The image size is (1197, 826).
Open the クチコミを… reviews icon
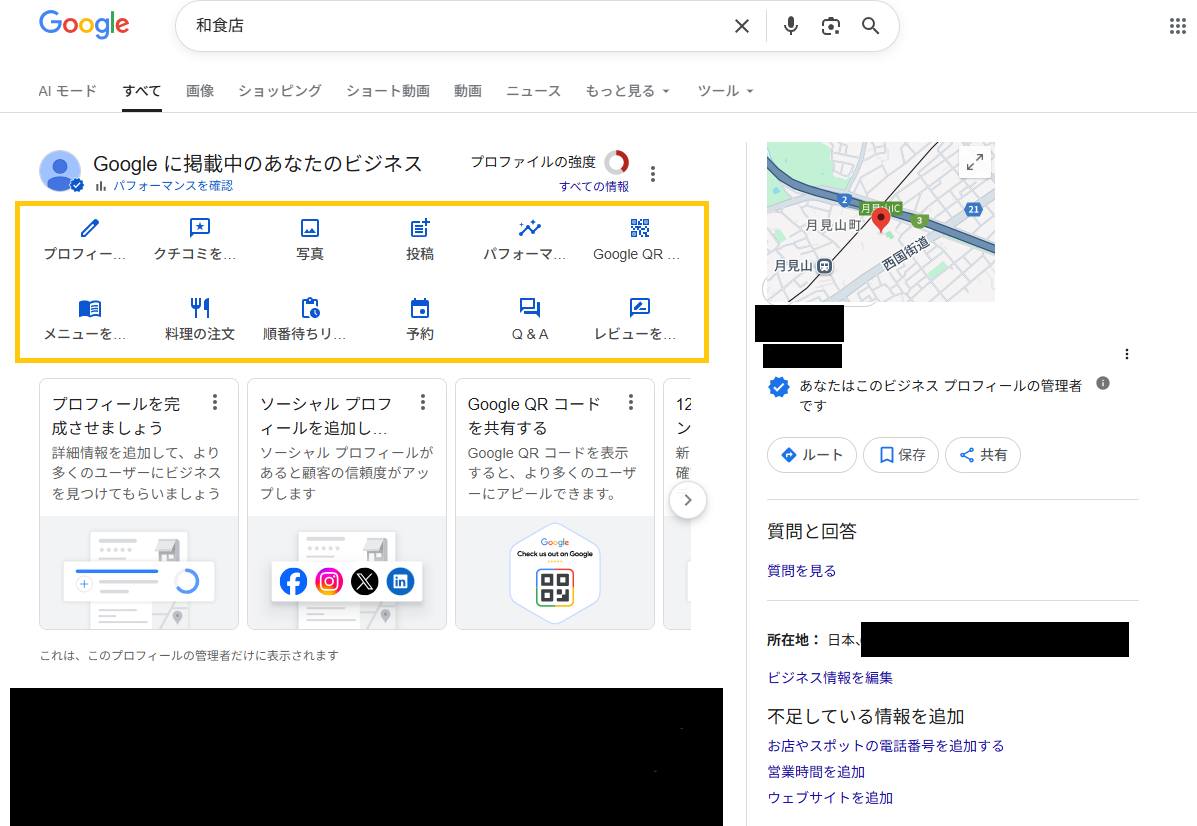[199, 227]
